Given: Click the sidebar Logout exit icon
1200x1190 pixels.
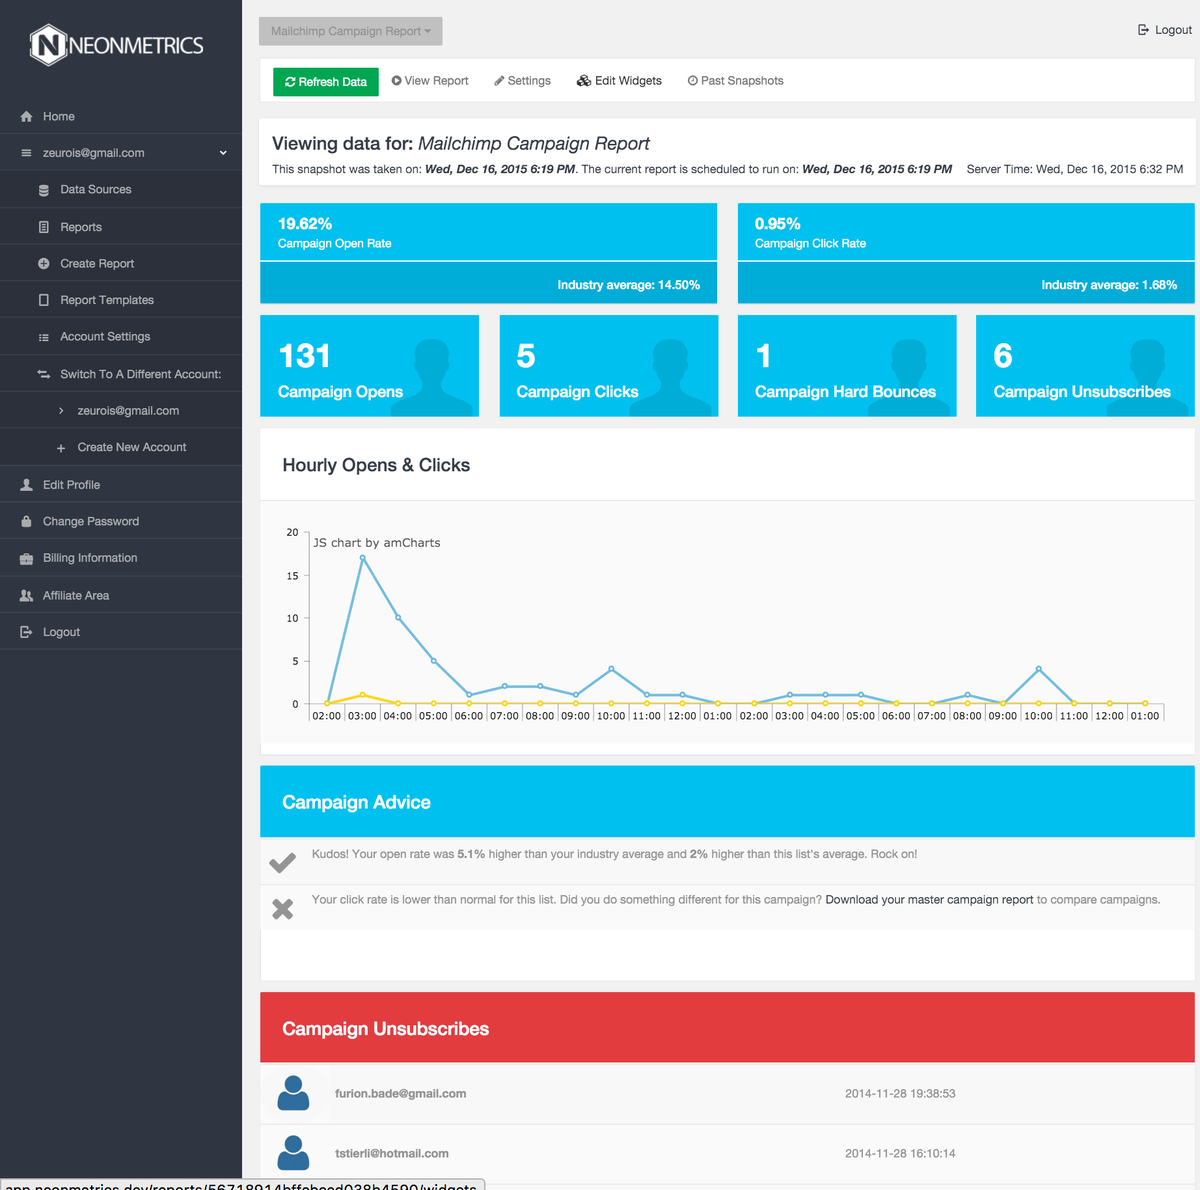Looking at the screenshot, I should point(27,632).
